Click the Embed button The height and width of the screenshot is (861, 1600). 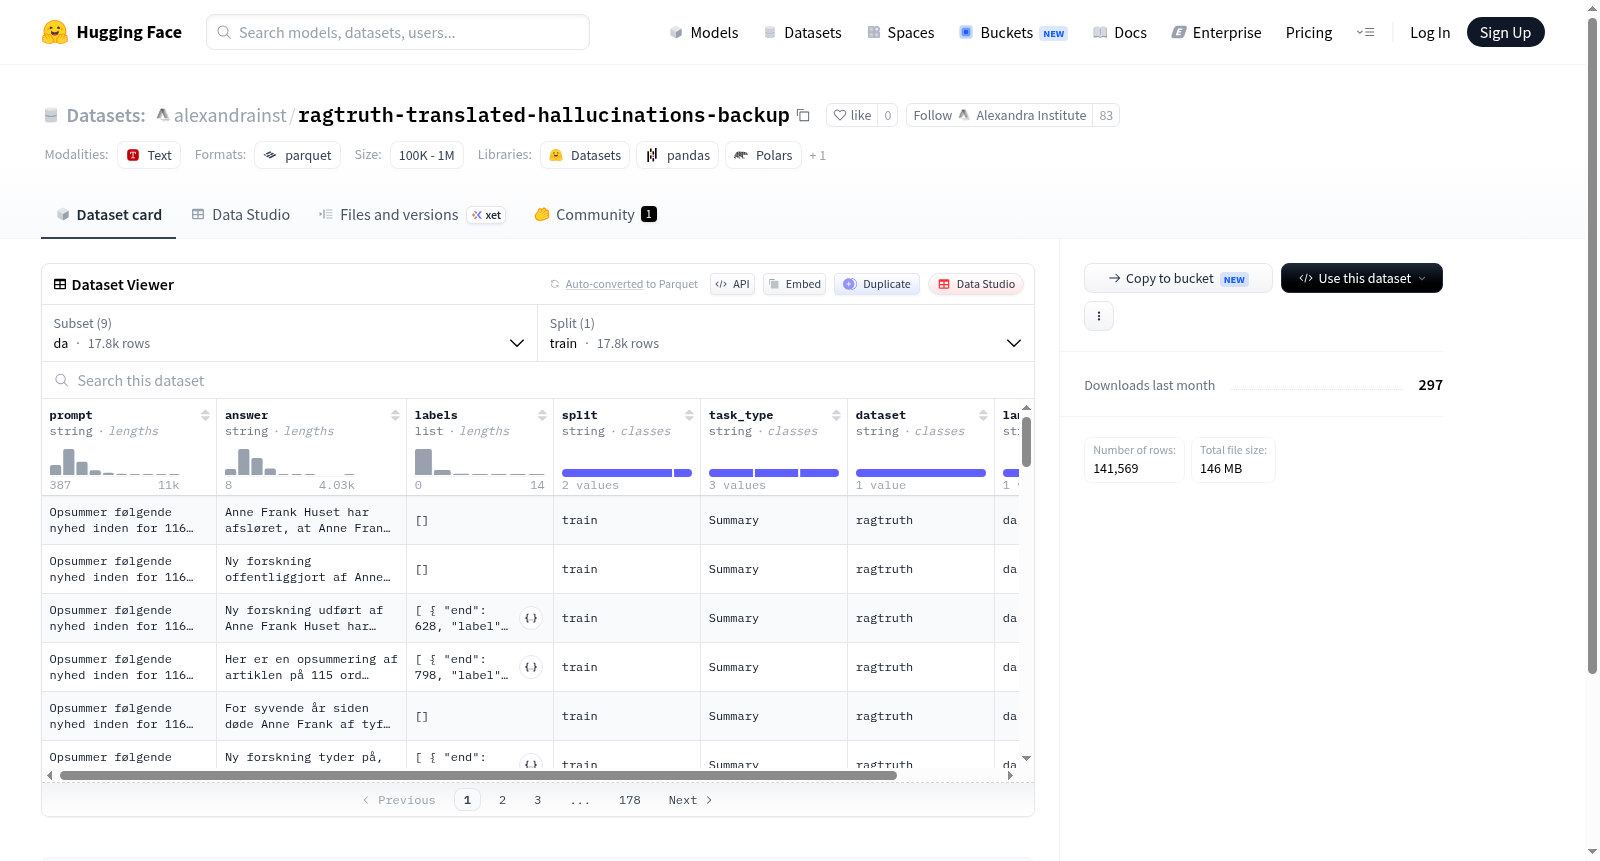[x=794, y=284]
